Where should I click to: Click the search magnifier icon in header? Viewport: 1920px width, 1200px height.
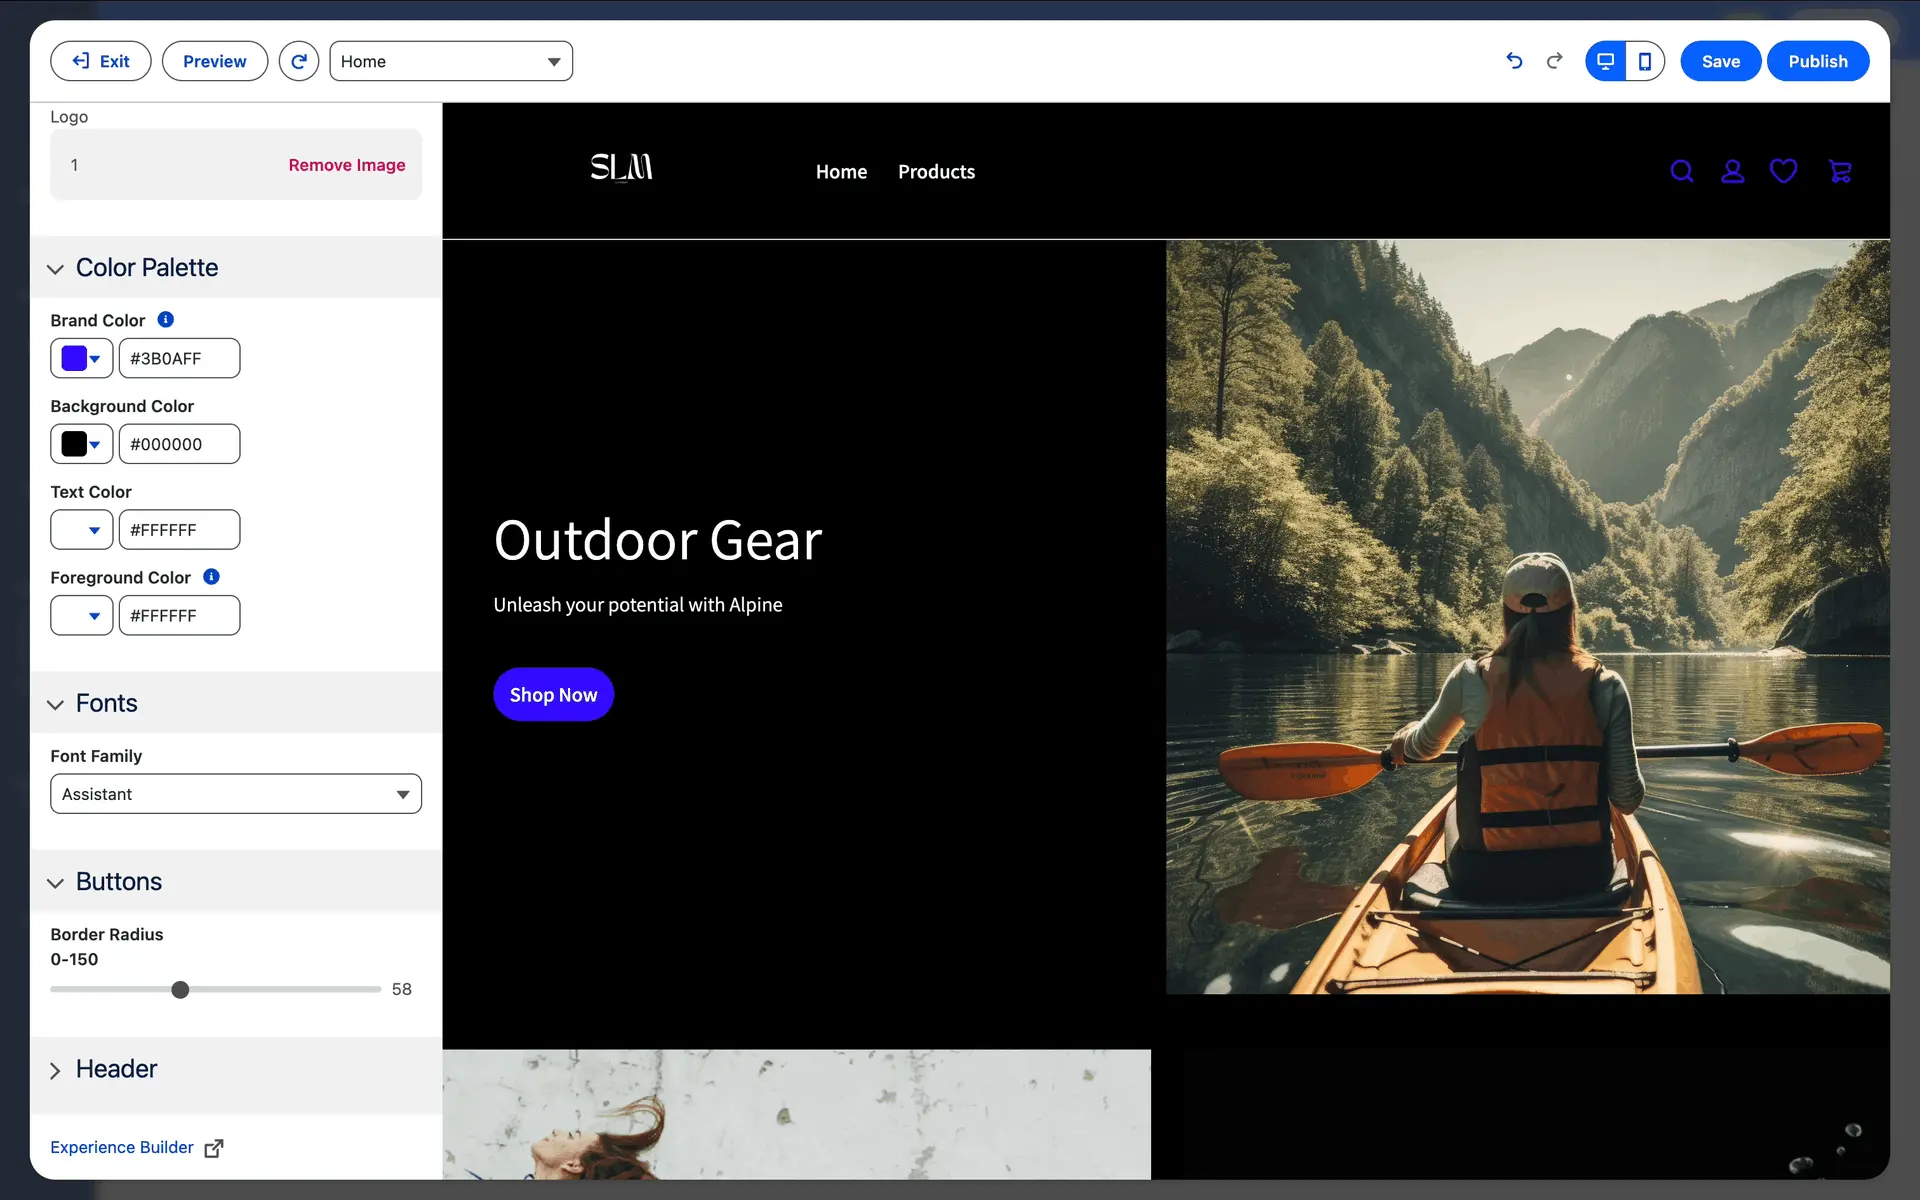click(x=1682, y=171)
